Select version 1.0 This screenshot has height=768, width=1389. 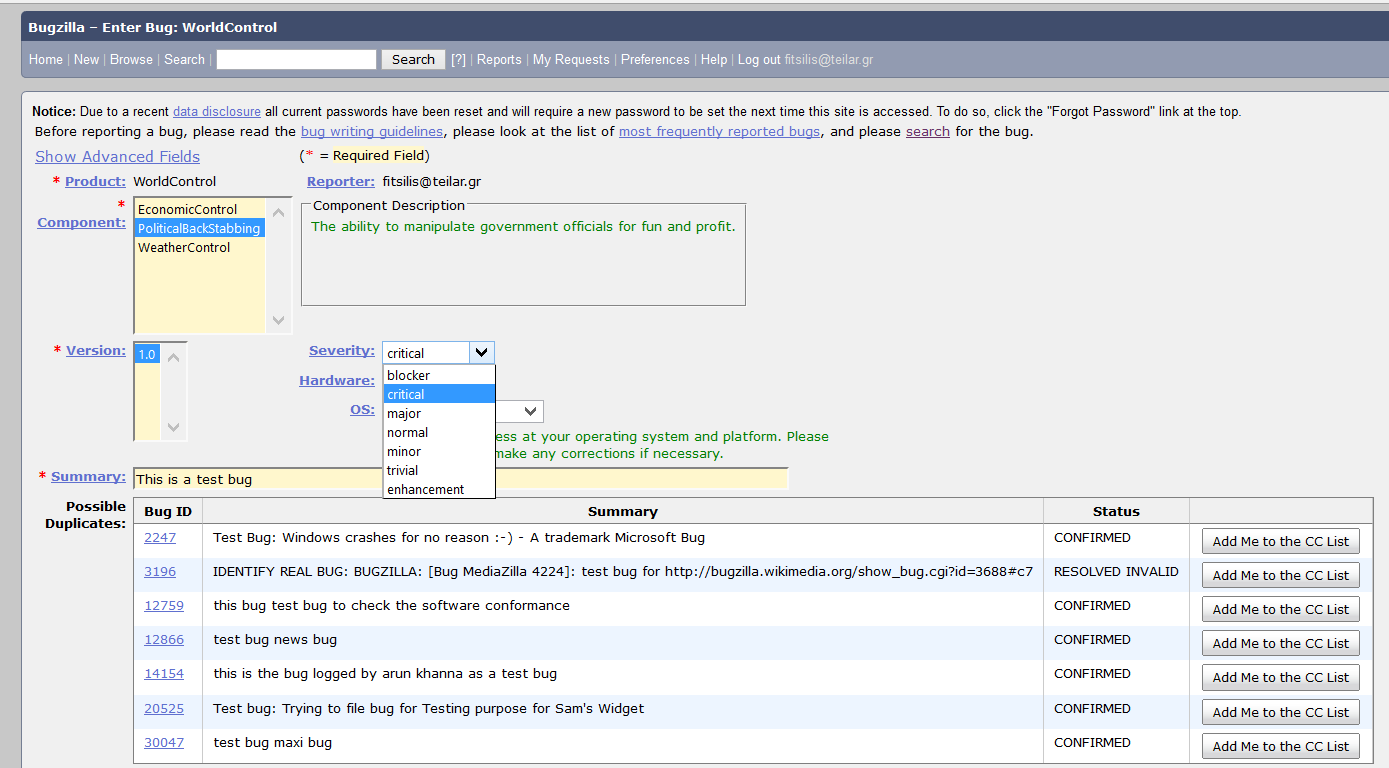point(147,355)
